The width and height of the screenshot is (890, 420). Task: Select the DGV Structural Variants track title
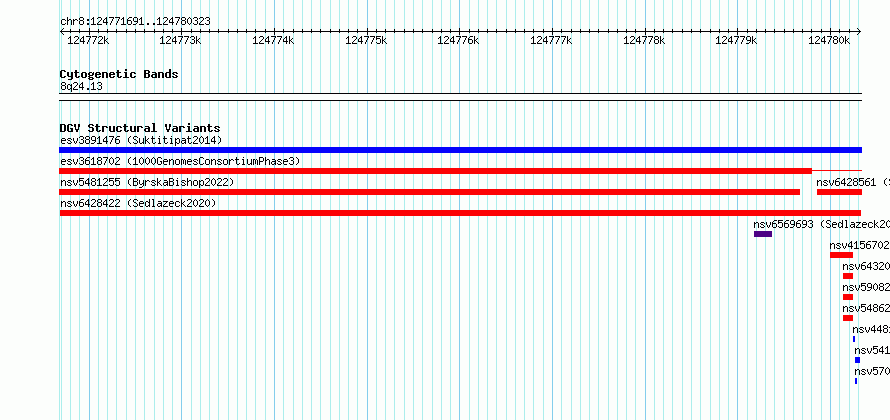[x=140, y=128]
